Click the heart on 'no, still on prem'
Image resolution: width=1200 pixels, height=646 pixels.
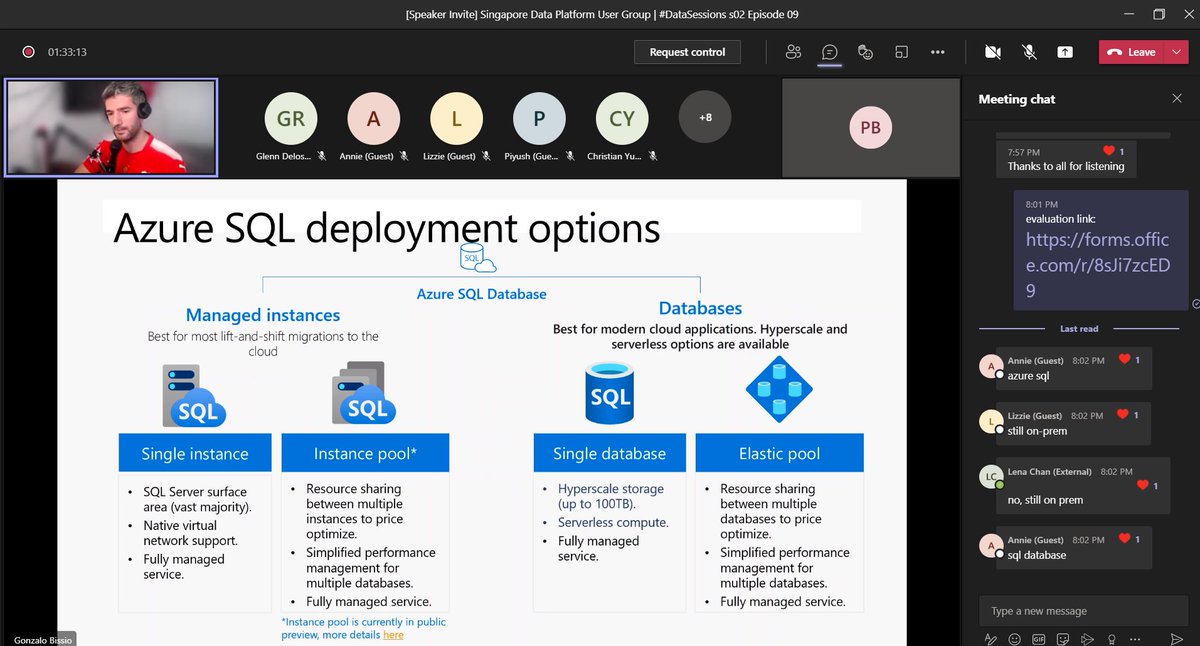click(x=1143, y=485)
